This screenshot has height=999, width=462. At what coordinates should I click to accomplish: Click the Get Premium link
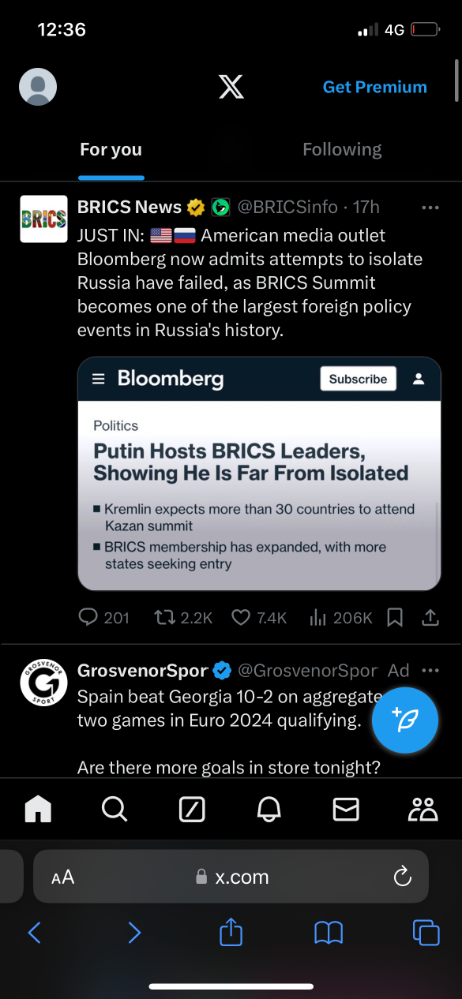(375, 87)
